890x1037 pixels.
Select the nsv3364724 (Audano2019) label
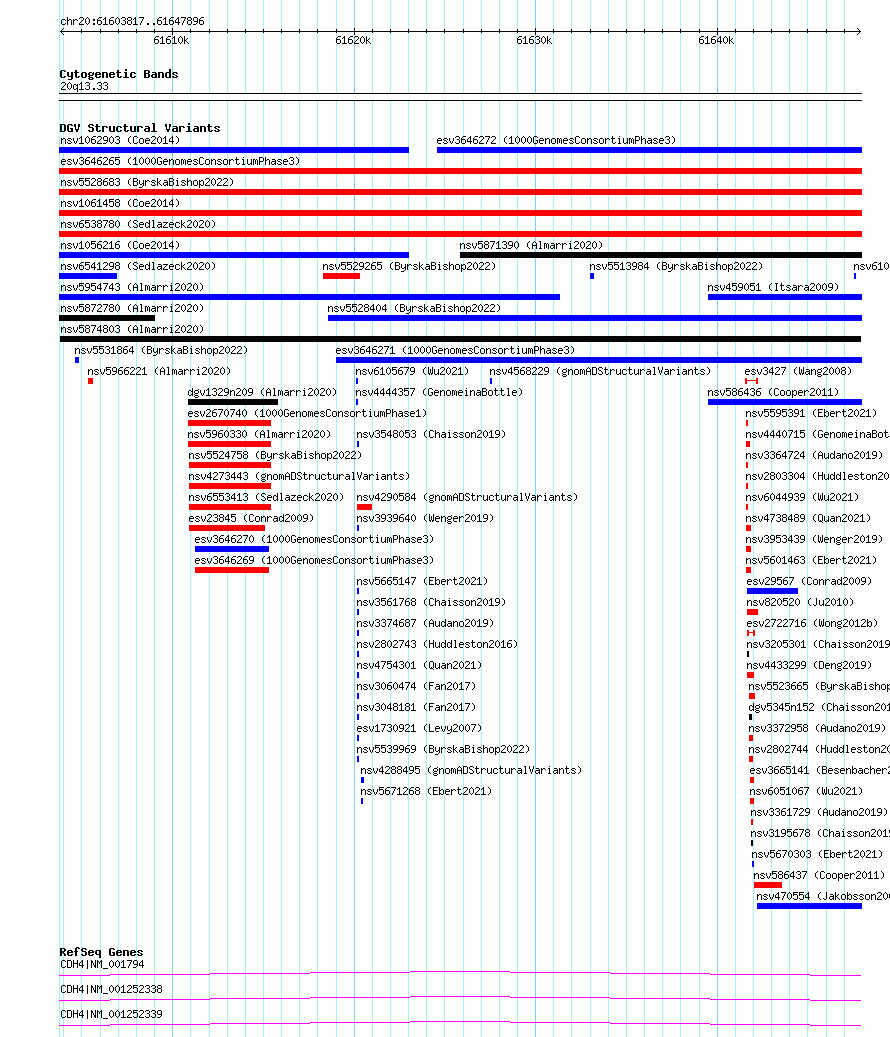[814, 456]
